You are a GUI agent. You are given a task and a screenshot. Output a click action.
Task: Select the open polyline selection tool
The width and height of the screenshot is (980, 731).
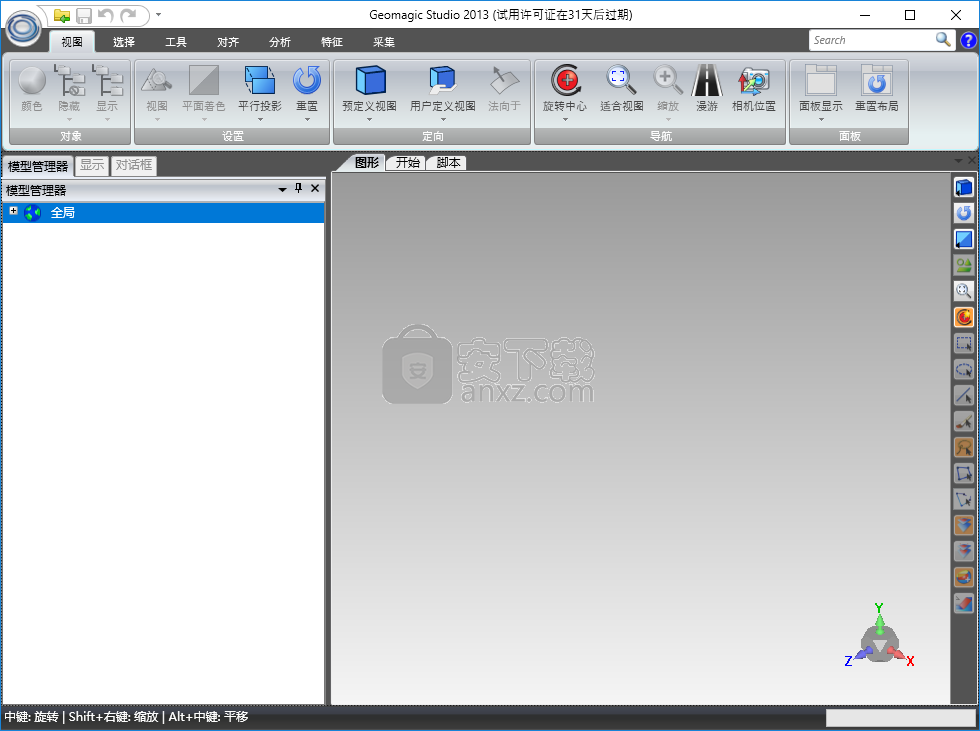(964, 499)
